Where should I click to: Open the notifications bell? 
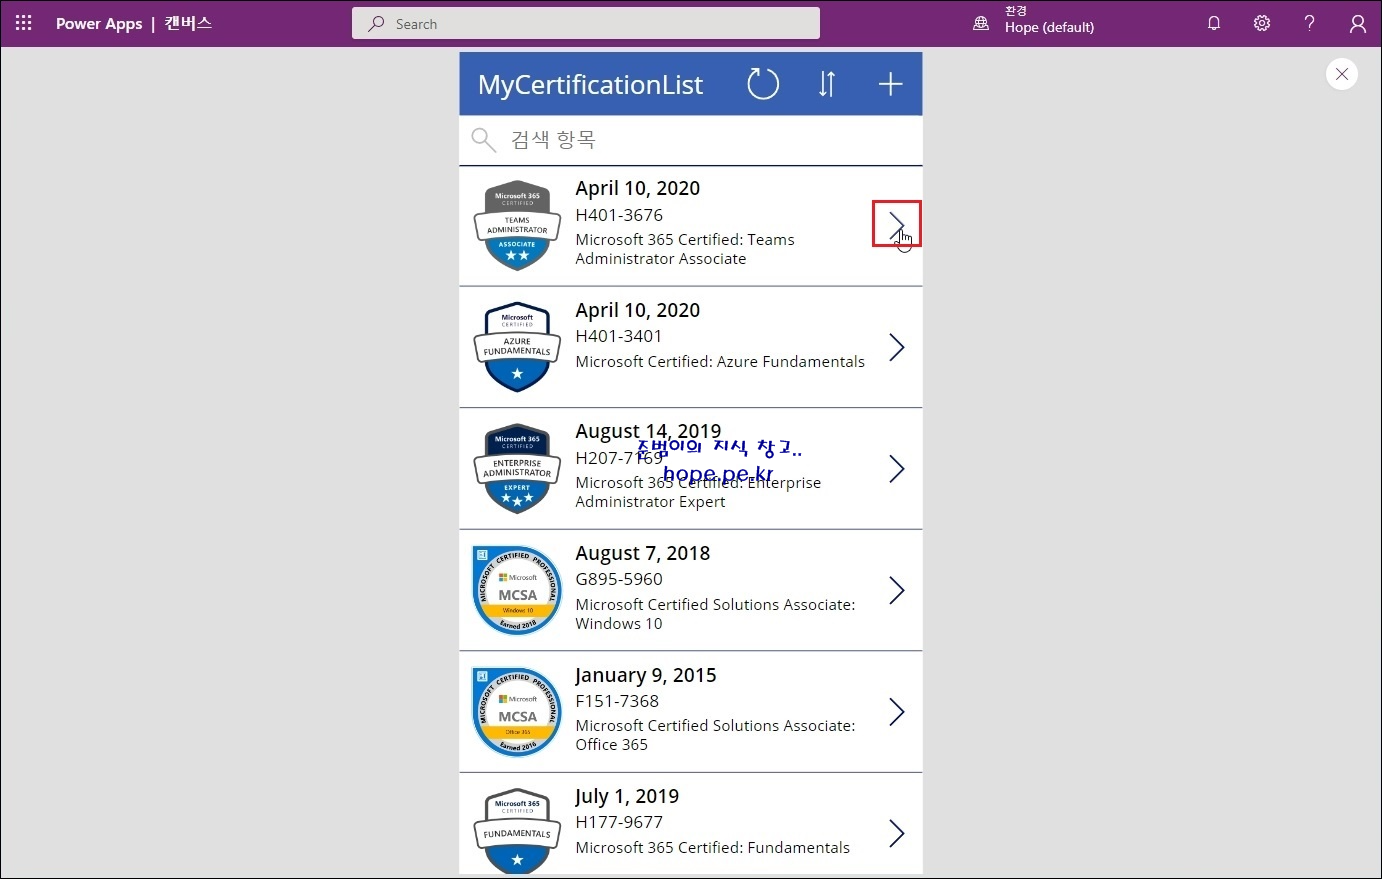pyautogui.click(x=1214, y=23)
